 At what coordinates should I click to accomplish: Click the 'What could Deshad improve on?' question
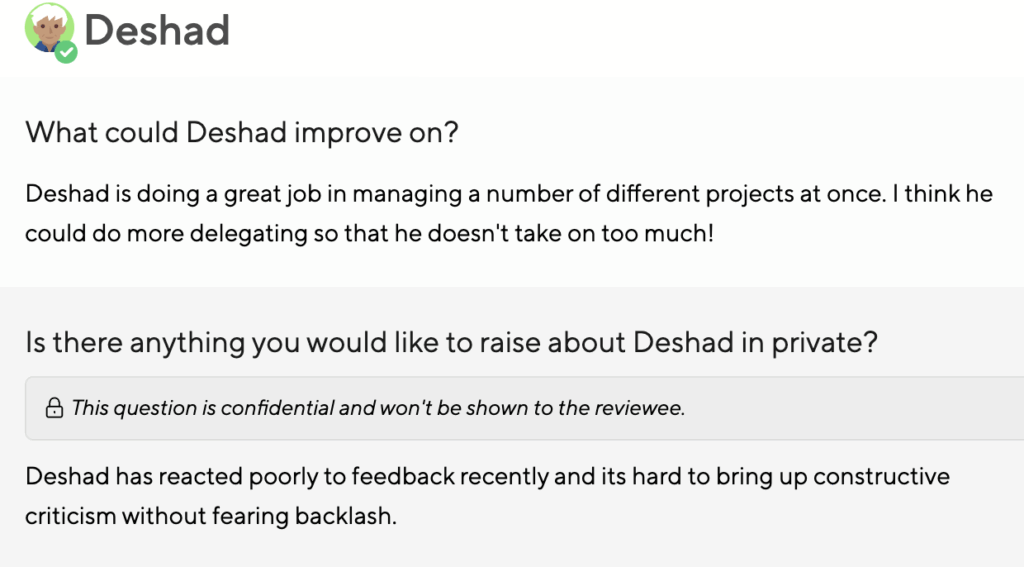tap(241, 131)
